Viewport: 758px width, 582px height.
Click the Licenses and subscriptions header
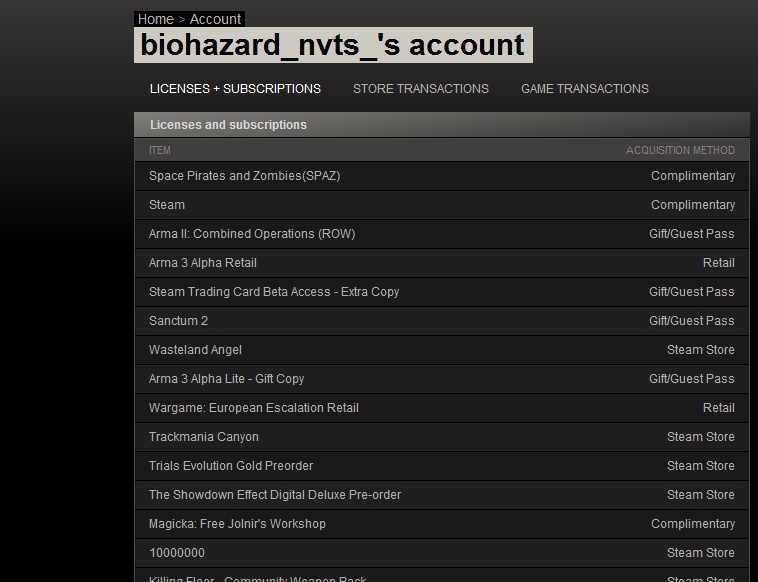click(442, 125)
